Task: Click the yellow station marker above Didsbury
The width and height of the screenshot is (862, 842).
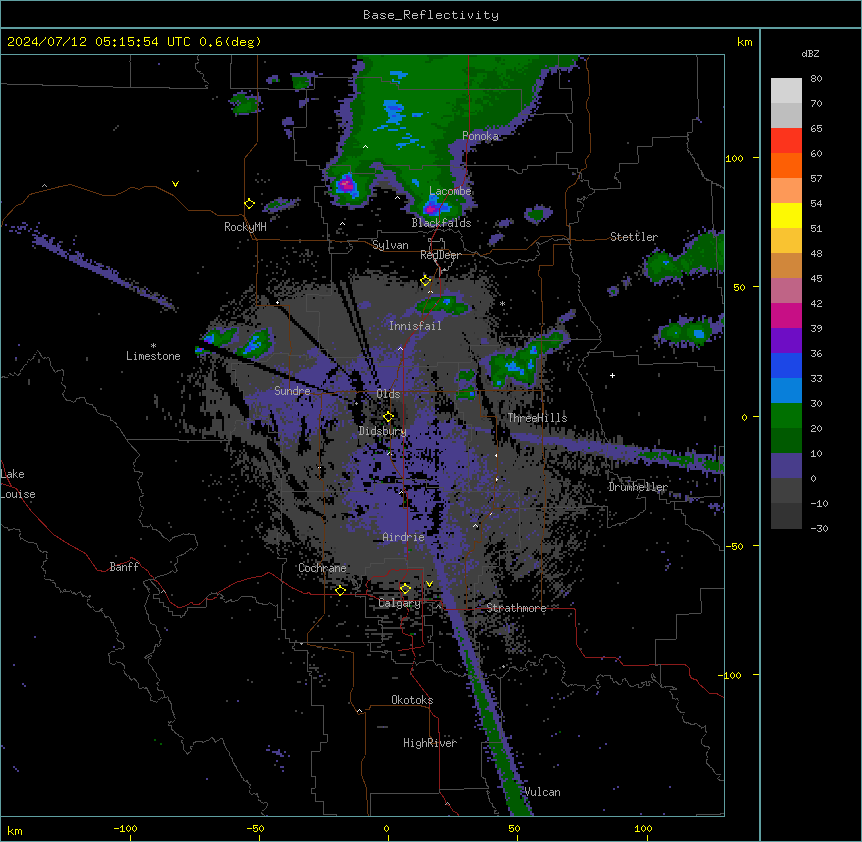Action: [388, 416]
